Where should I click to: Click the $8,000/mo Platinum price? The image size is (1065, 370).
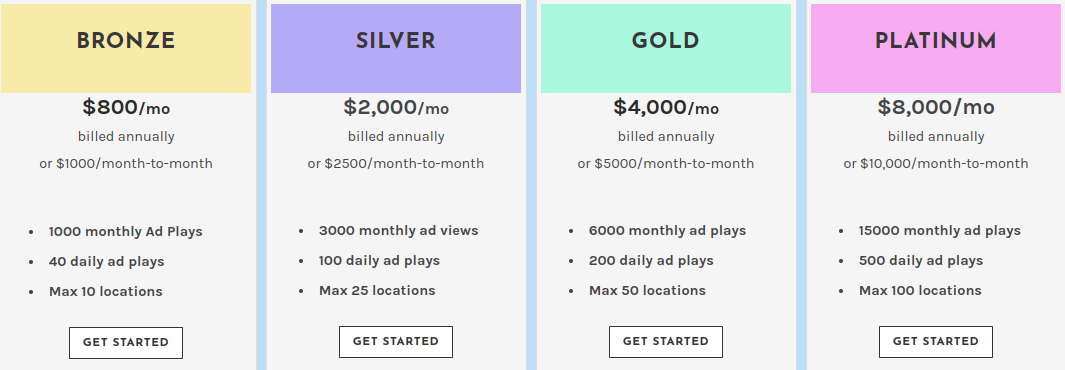coord(936,107)
